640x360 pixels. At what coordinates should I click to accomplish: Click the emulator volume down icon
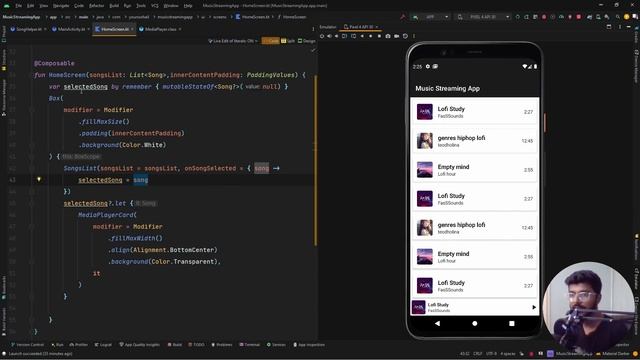click(x=336, y=36)
